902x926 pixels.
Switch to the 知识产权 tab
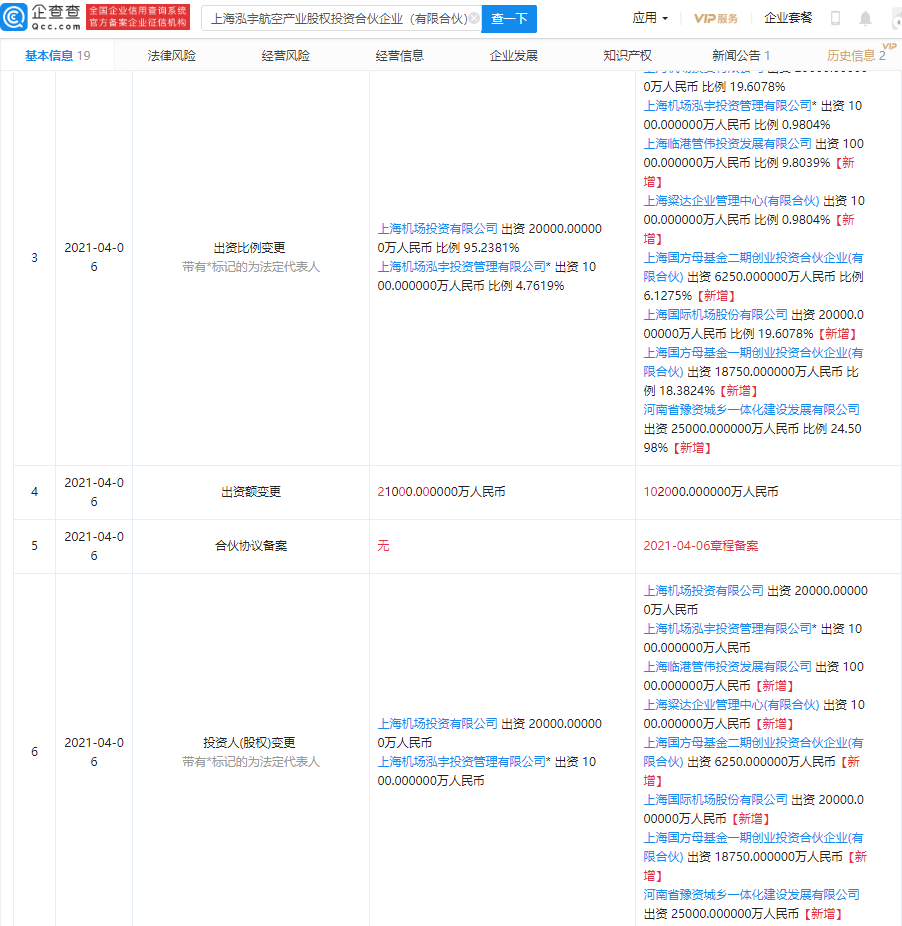click(627, 56)
